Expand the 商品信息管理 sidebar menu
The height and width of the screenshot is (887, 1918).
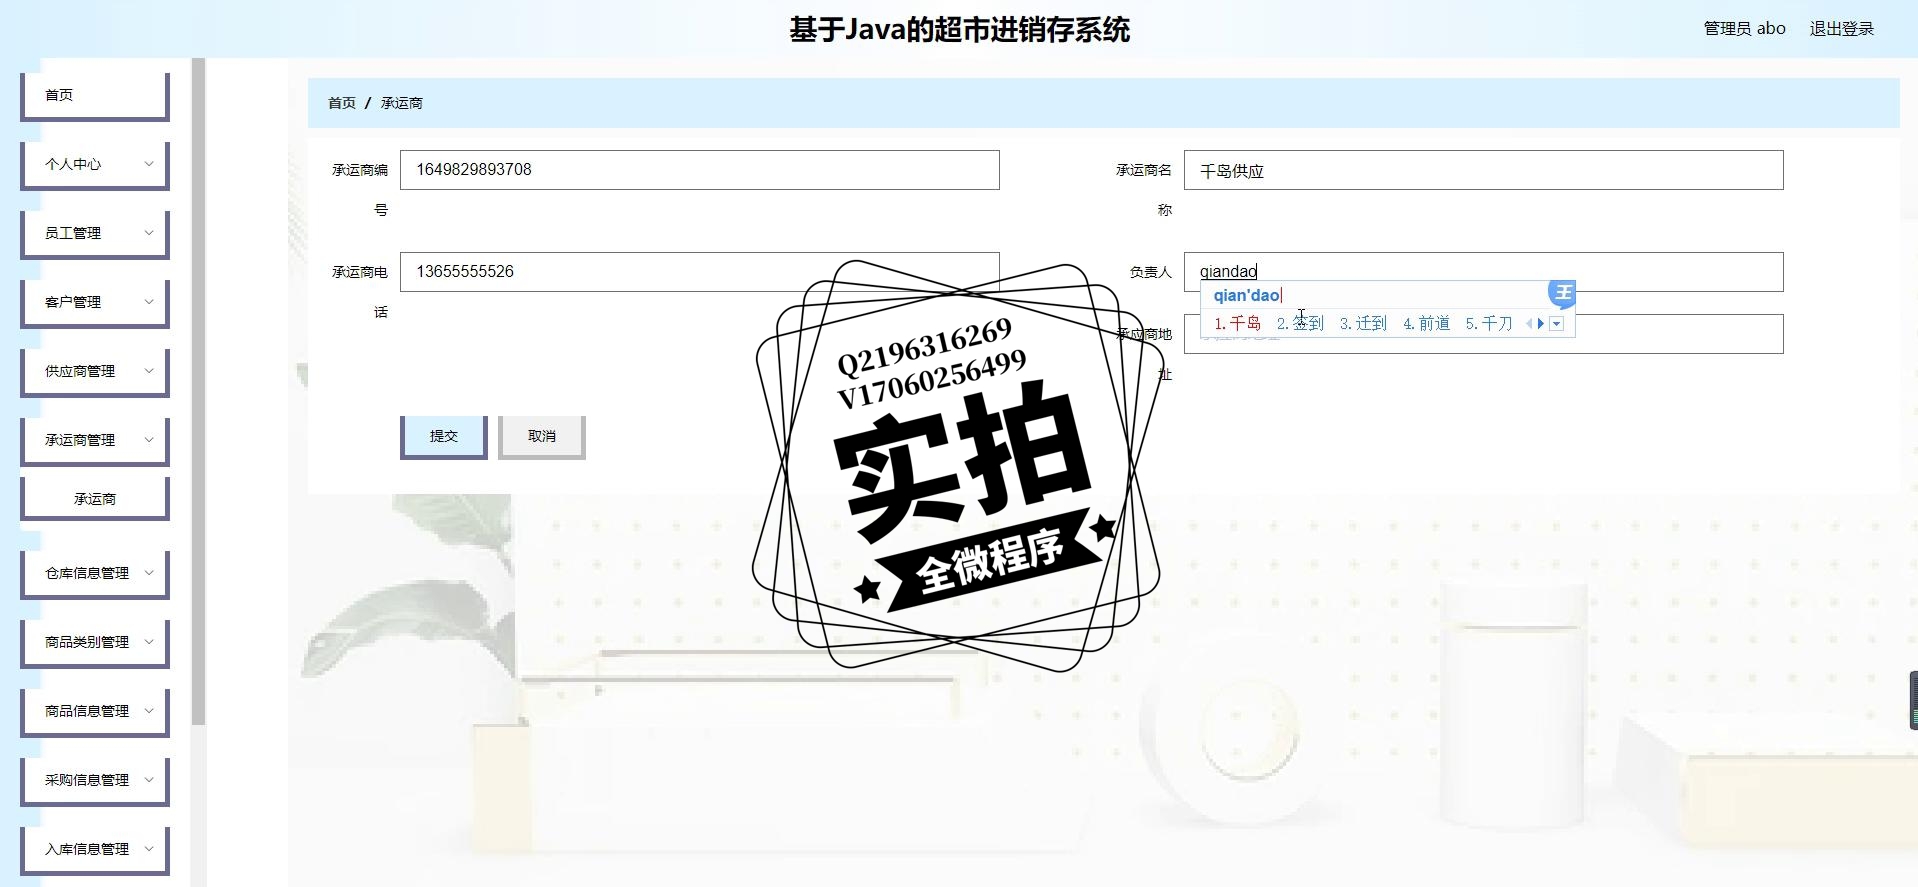coord(95,711)
